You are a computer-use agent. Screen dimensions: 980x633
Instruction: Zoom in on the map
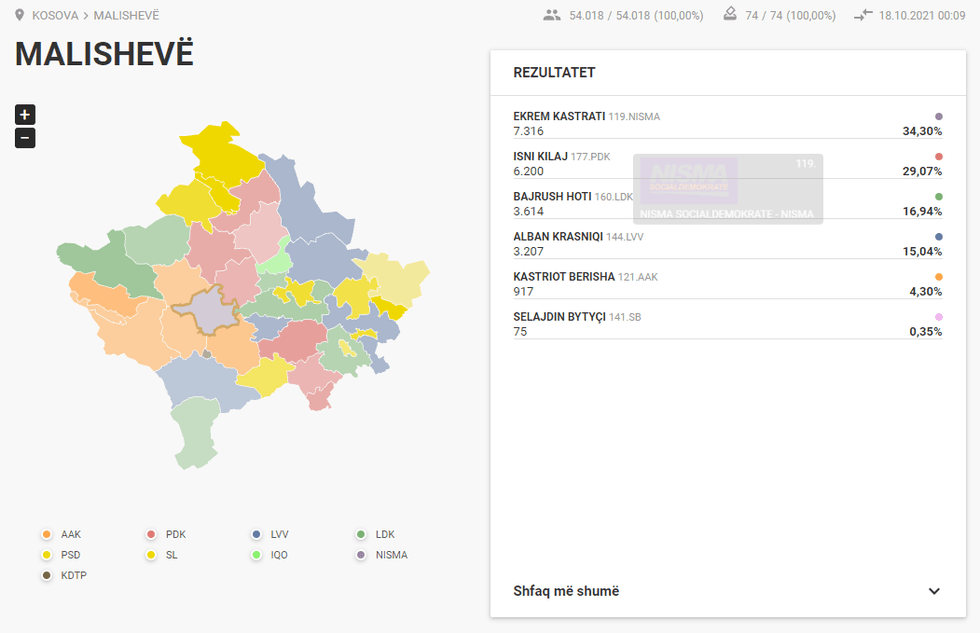[x=25, y=114]
